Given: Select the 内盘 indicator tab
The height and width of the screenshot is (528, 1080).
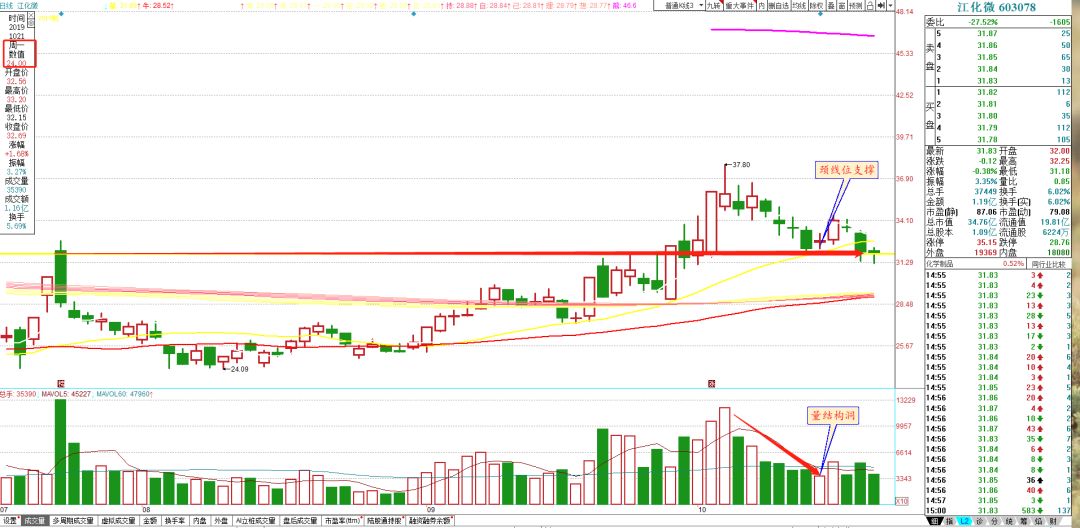Looking at the screenshot, I should click(x=200, y=521).
